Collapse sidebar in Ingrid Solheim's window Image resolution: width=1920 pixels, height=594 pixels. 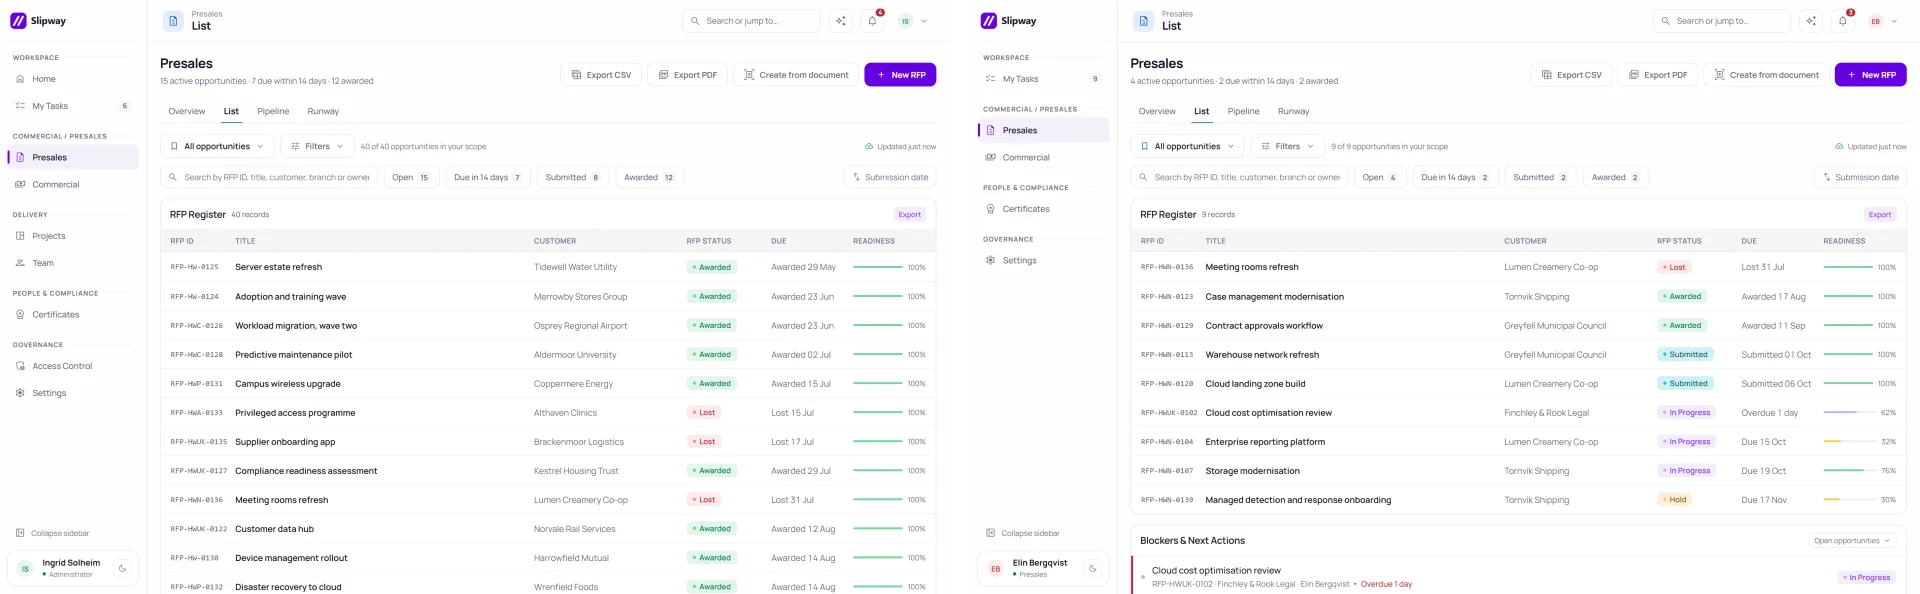pos(53,533)
